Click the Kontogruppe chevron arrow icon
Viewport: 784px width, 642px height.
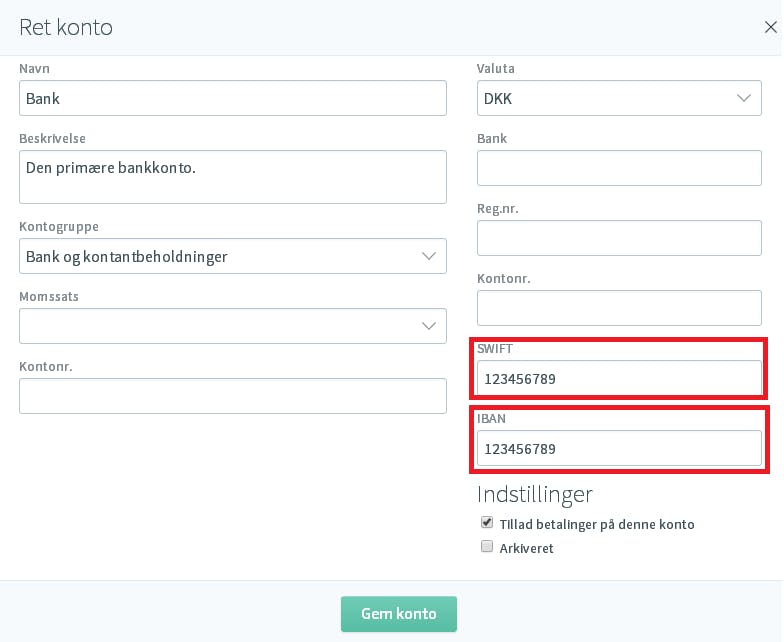(x=428, y=256)
